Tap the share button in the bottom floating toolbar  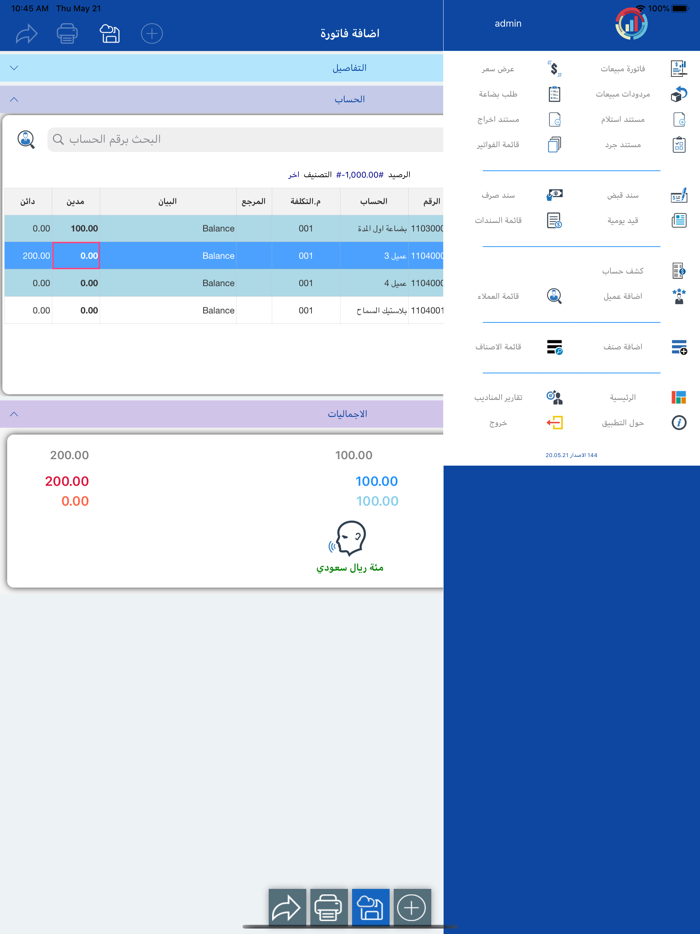(287, 908)
